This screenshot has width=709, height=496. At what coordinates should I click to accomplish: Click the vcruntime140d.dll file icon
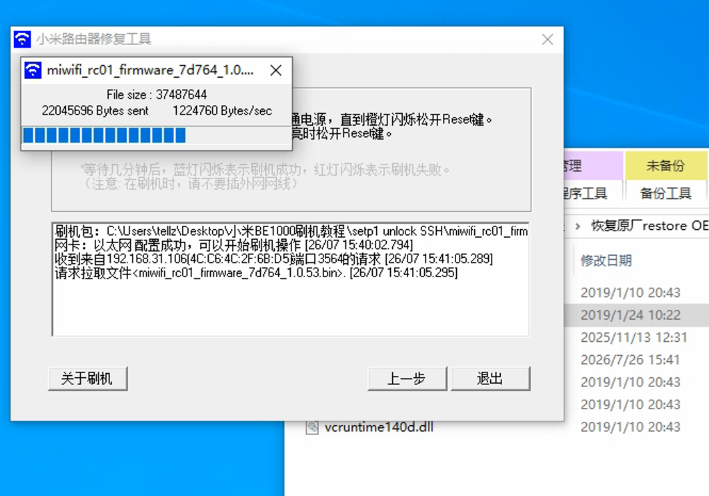click(x=312, y=427)
